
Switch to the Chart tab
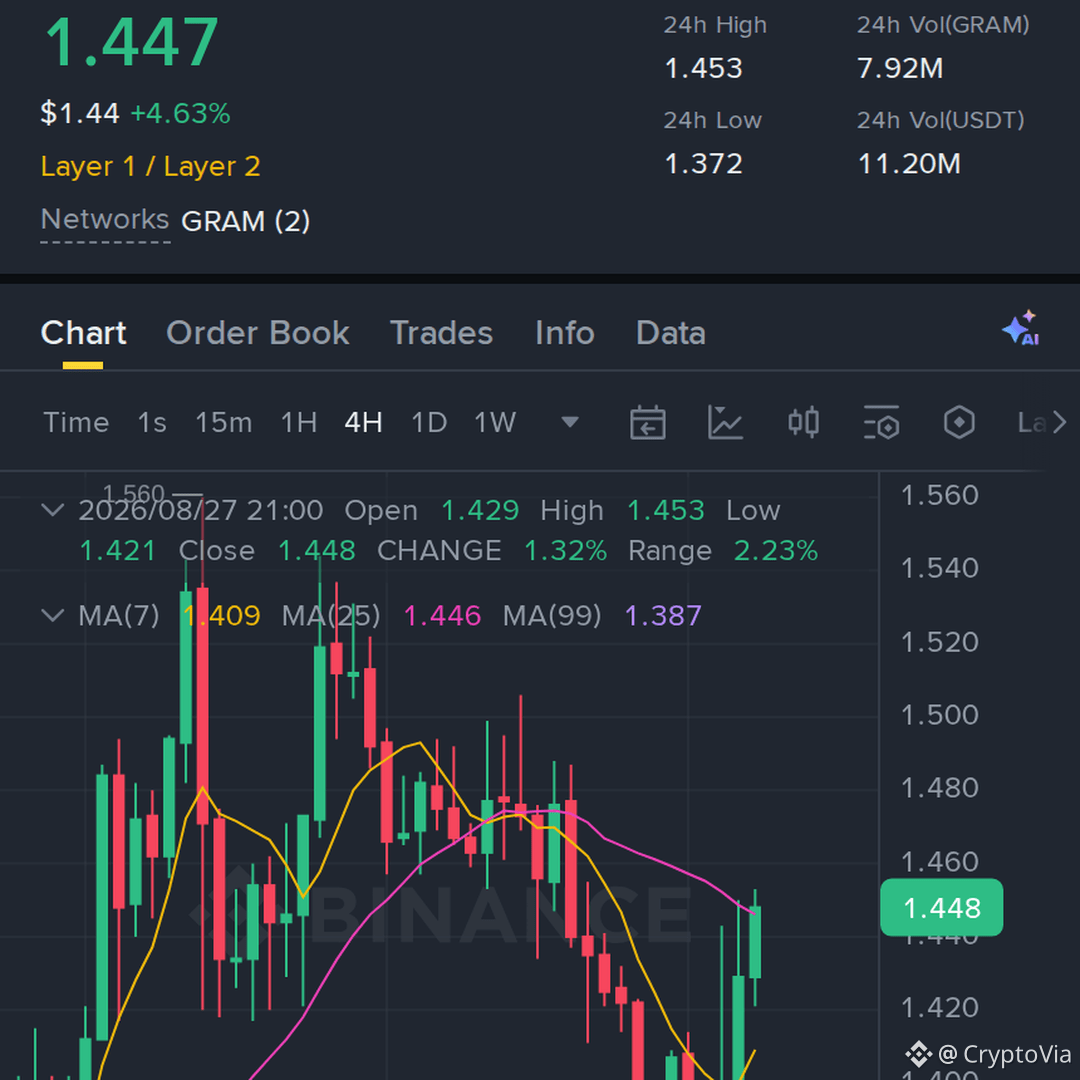83,333
